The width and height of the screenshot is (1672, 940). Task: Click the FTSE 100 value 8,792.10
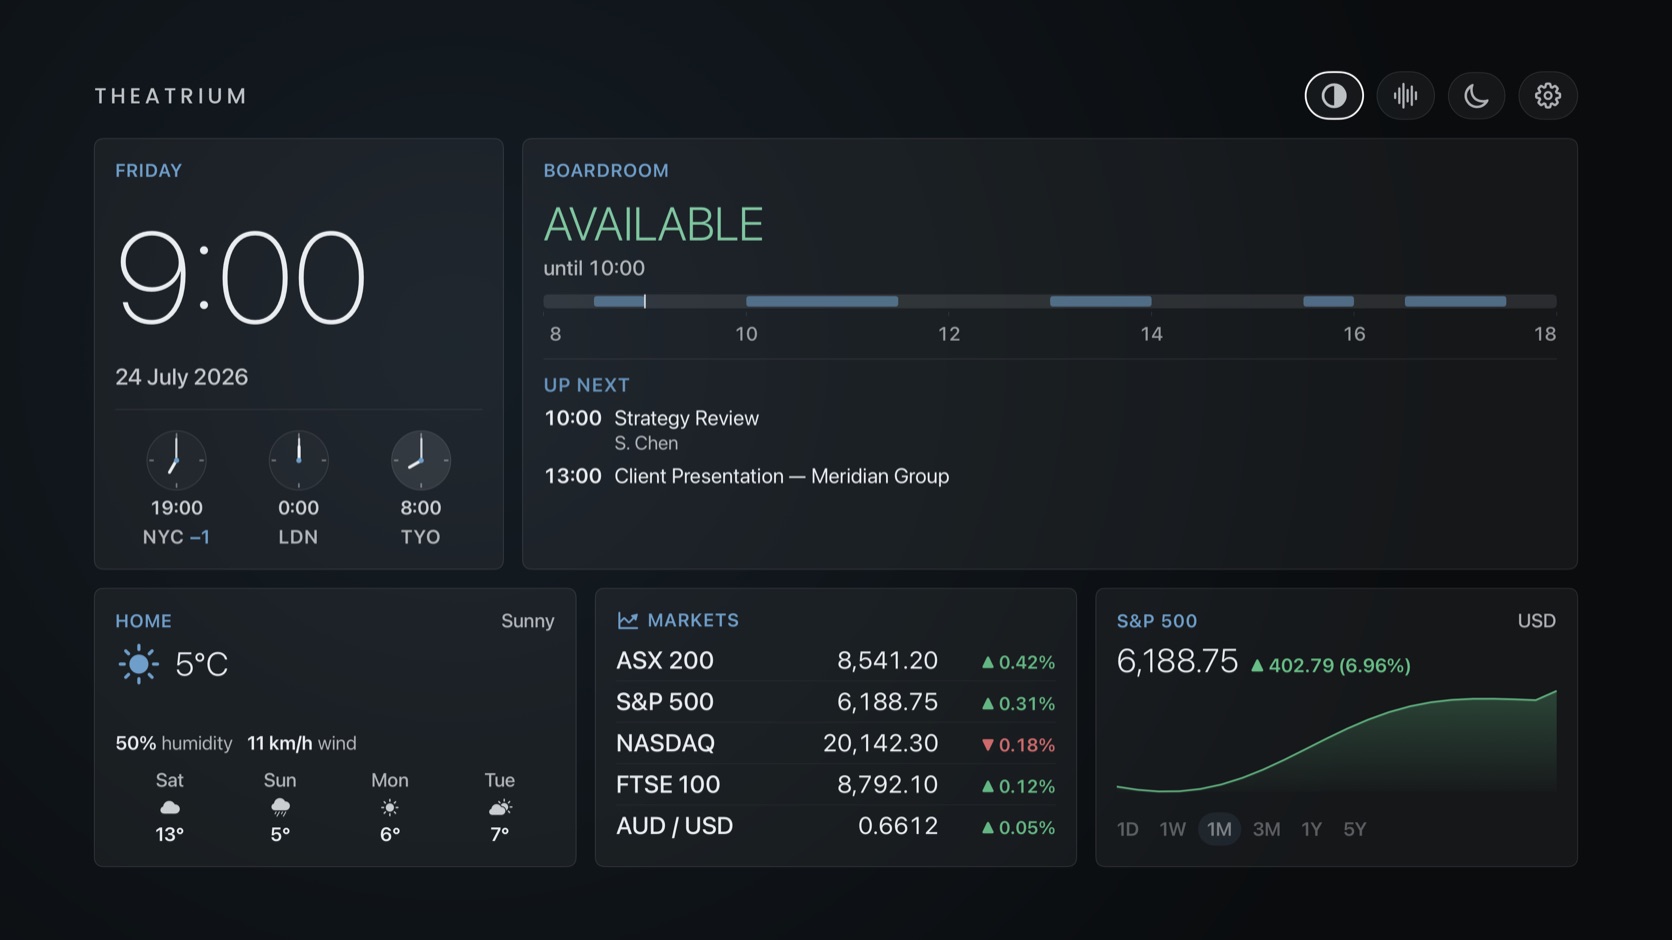click(887, 785)
